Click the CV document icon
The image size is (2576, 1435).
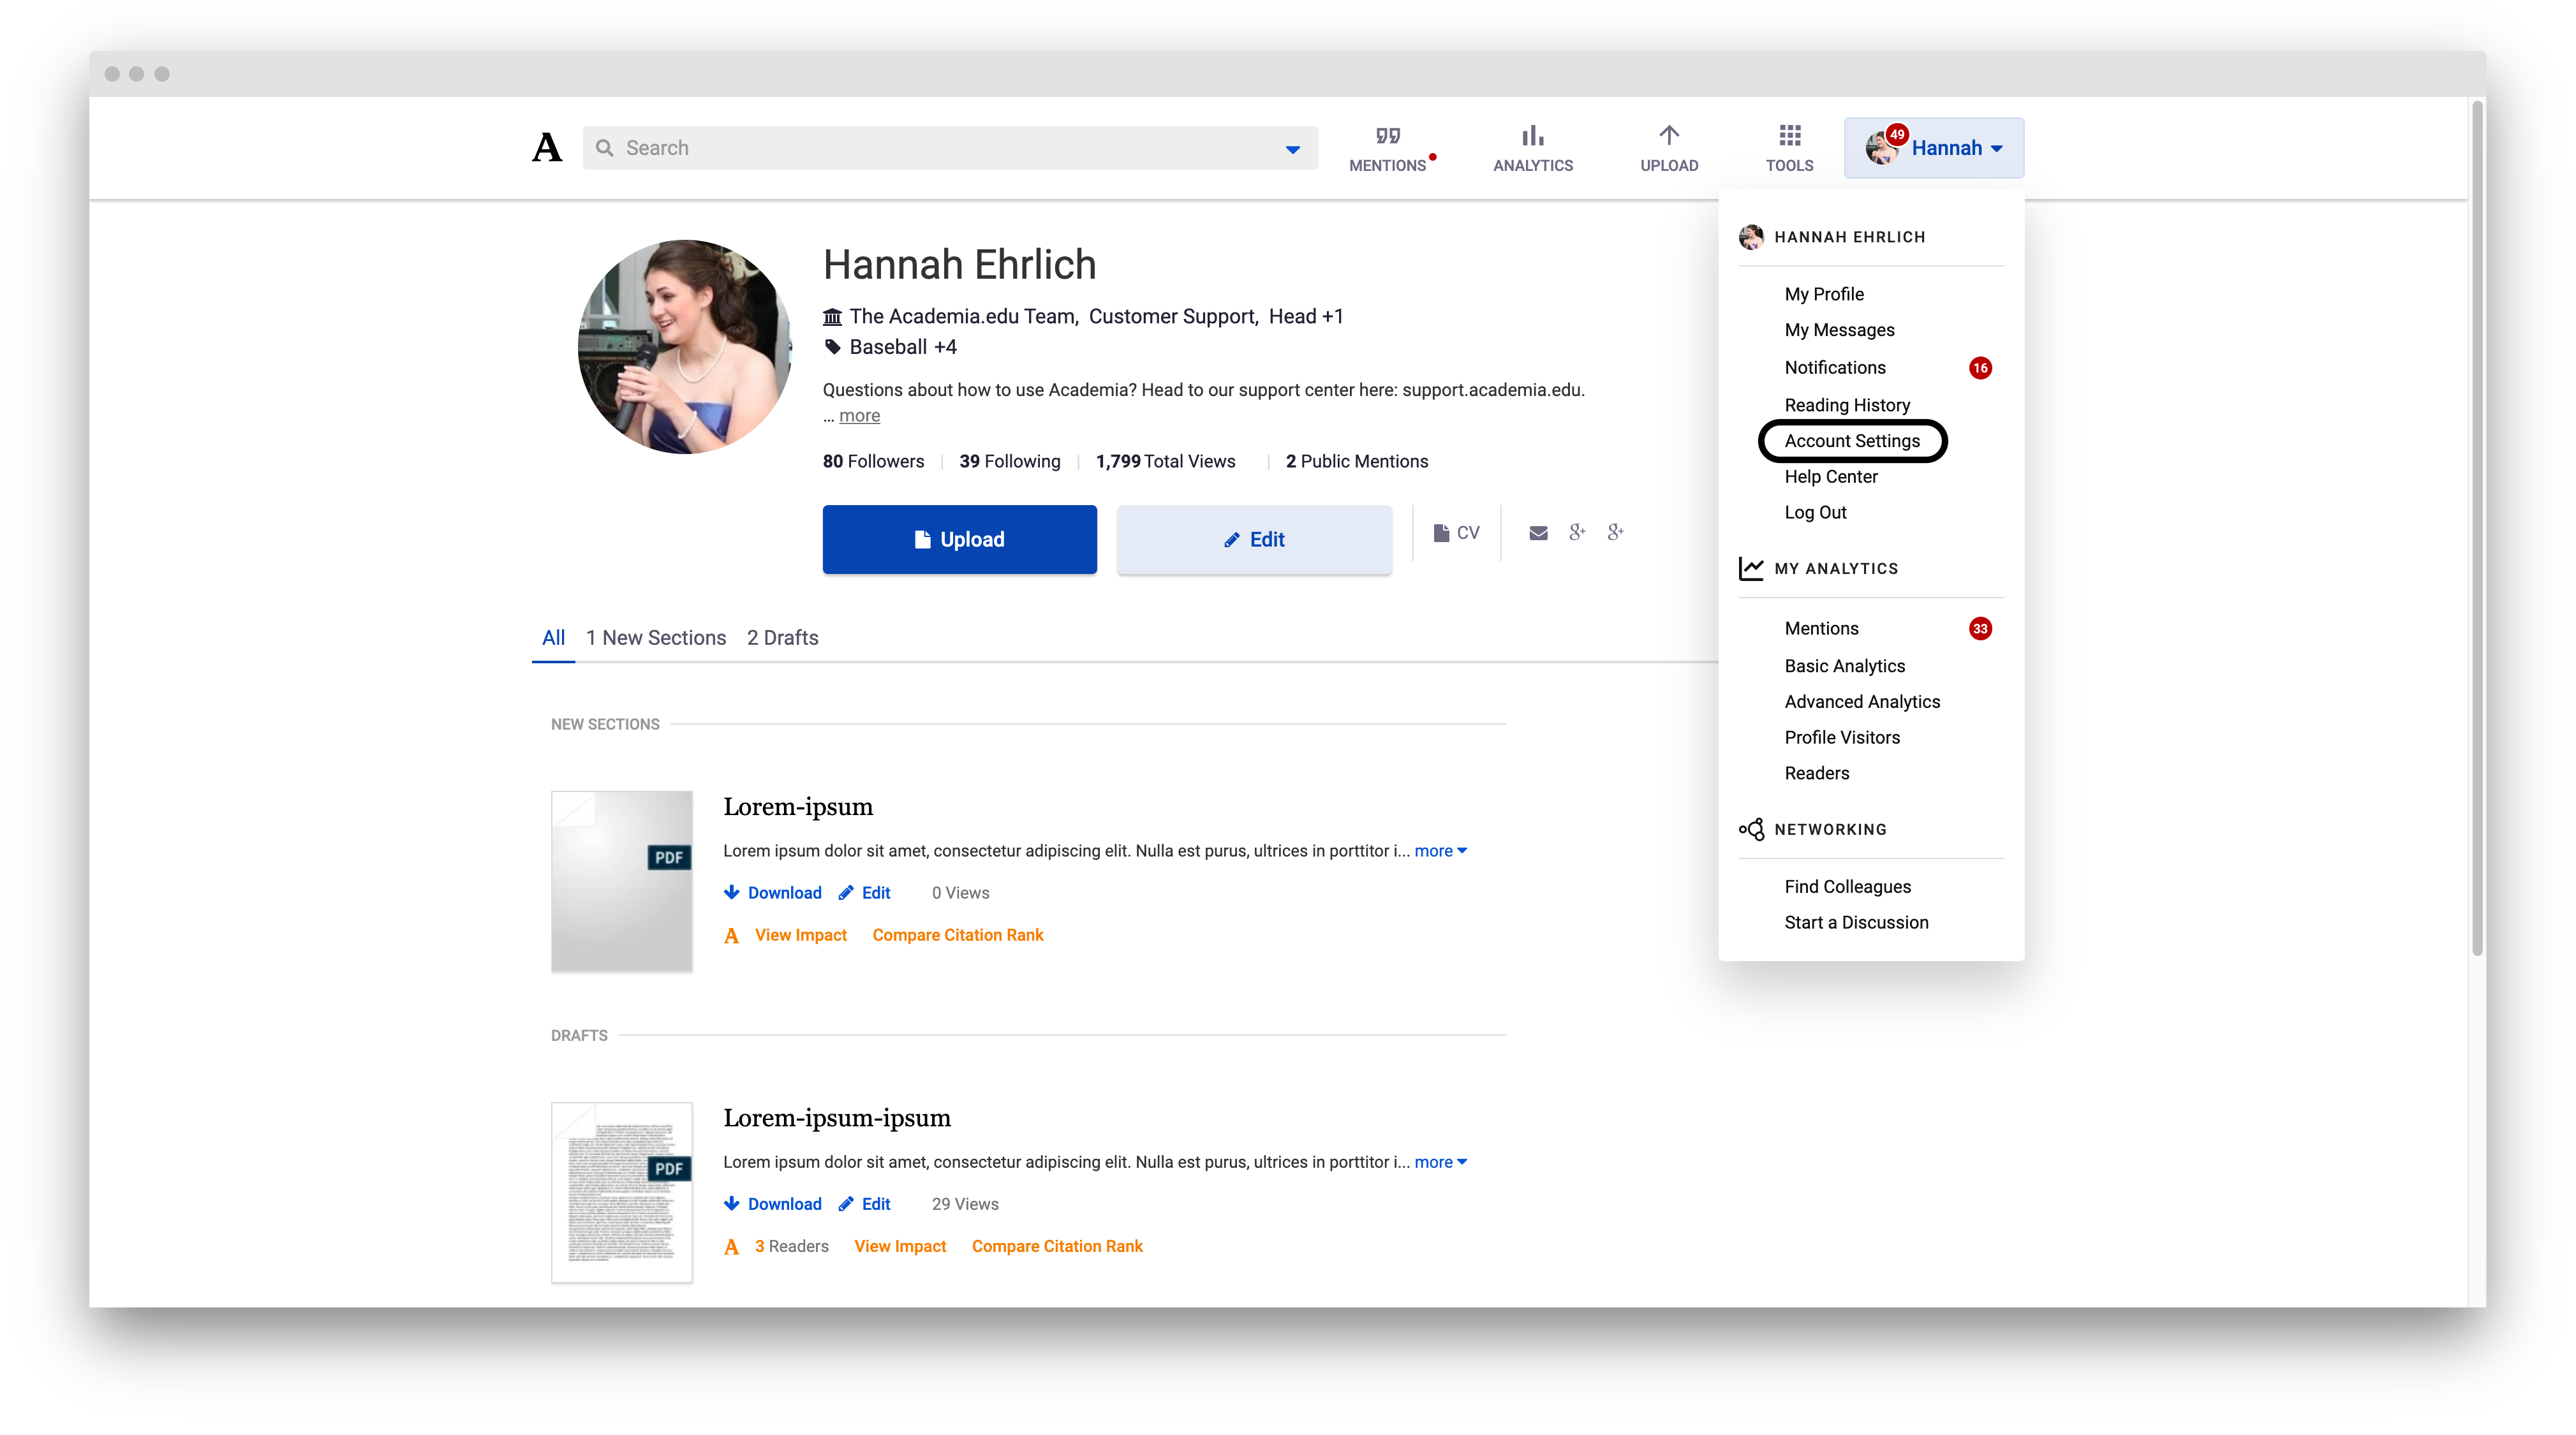[x=1441, y=533]
